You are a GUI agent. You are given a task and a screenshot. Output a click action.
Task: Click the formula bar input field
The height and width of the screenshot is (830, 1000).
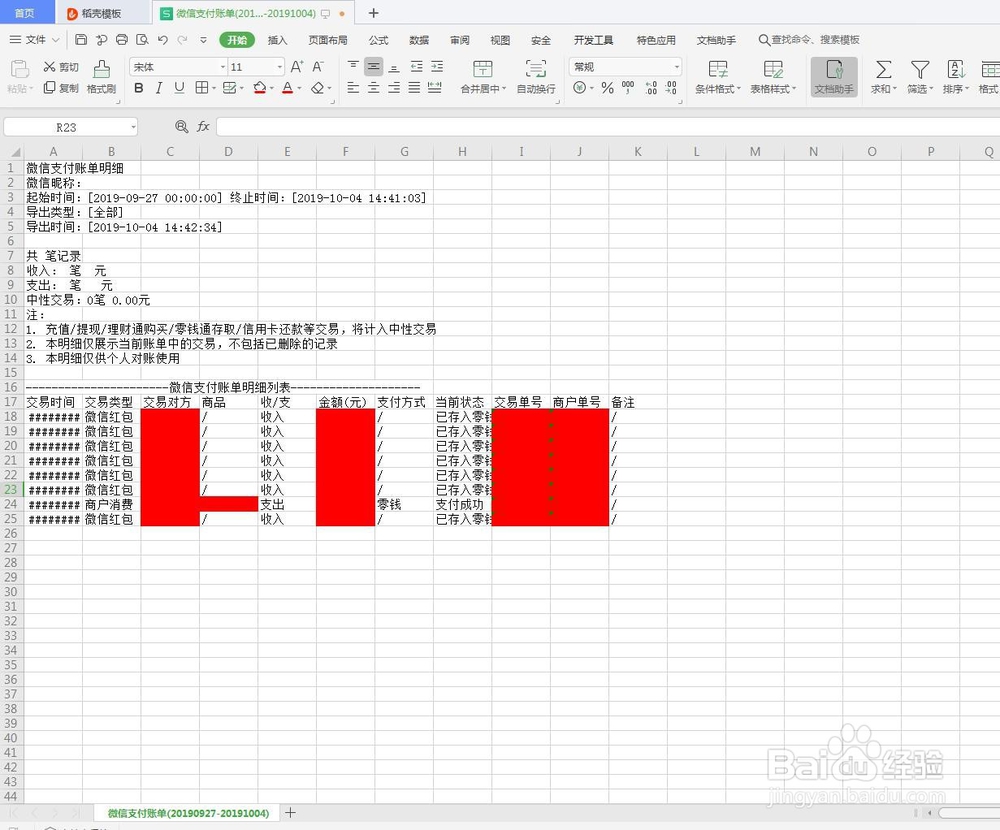(x=607, y=126)
